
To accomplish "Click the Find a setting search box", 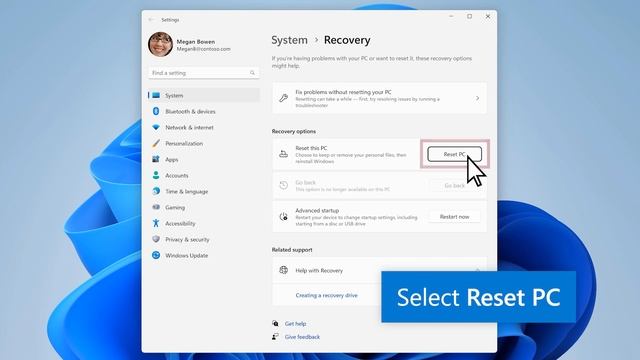I will 204,73.
